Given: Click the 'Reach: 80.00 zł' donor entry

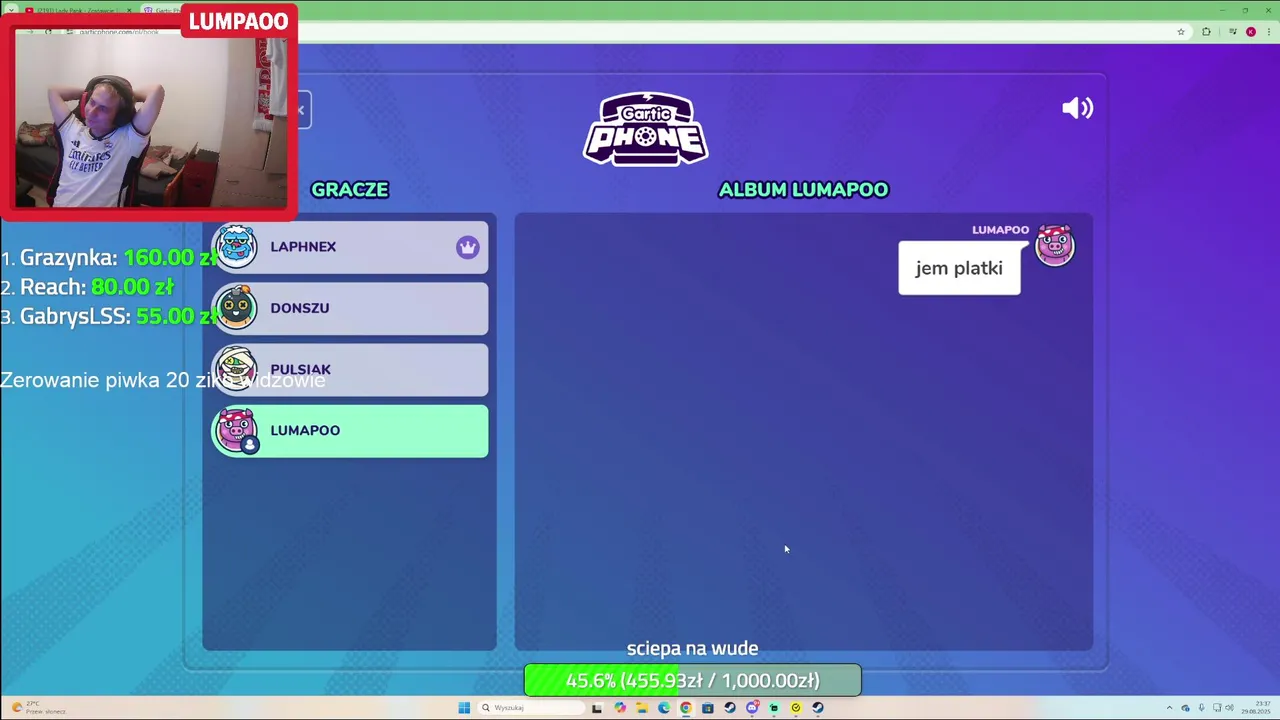Looking at the screenshot, I should pyautogui.click(x=88, y=287).
